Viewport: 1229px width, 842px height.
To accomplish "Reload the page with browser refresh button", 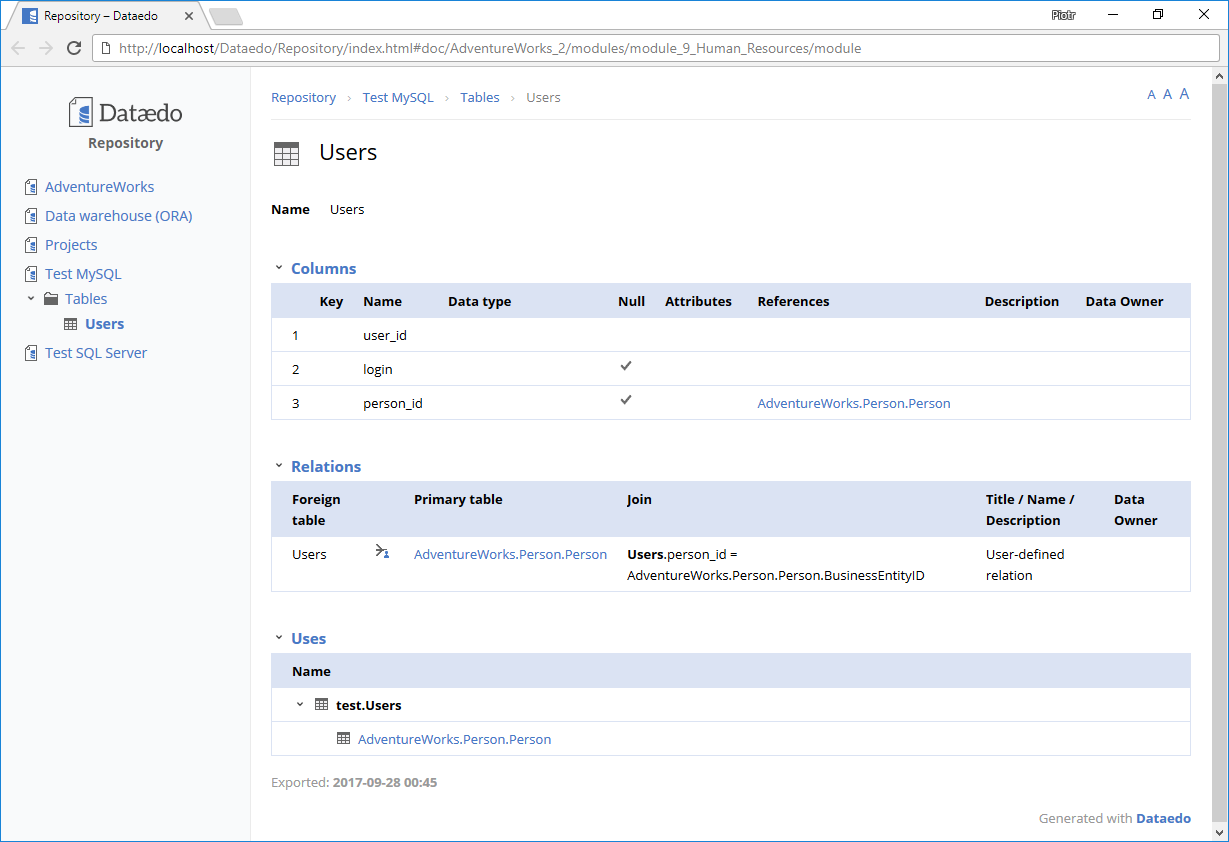I will 74,48.
